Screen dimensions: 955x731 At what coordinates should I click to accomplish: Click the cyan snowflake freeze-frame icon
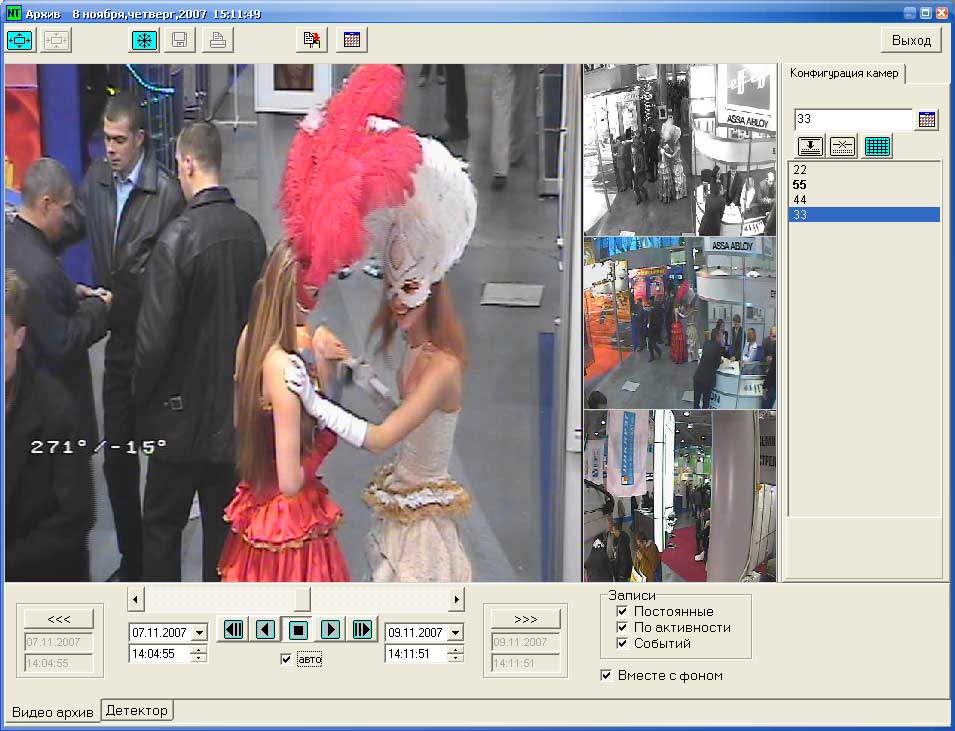tap(145, 40)
